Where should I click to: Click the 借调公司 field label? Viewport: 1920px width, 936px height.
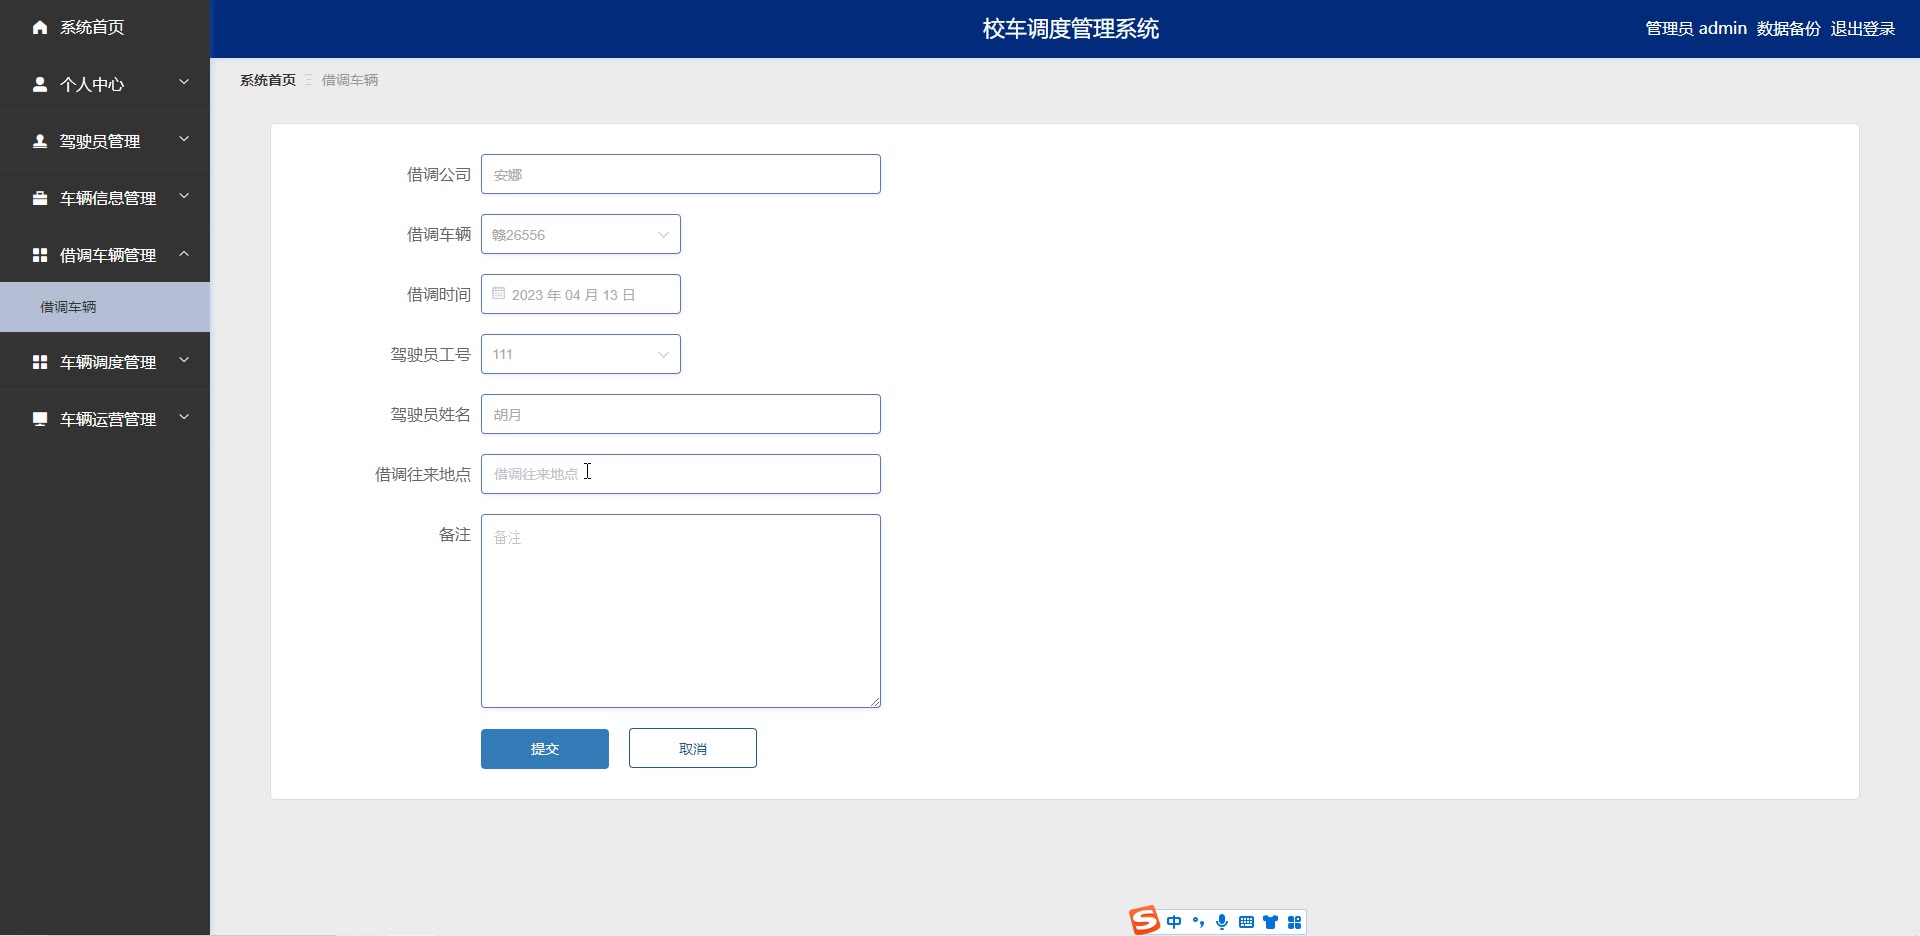pyautogui.click(x=439, y=174)
